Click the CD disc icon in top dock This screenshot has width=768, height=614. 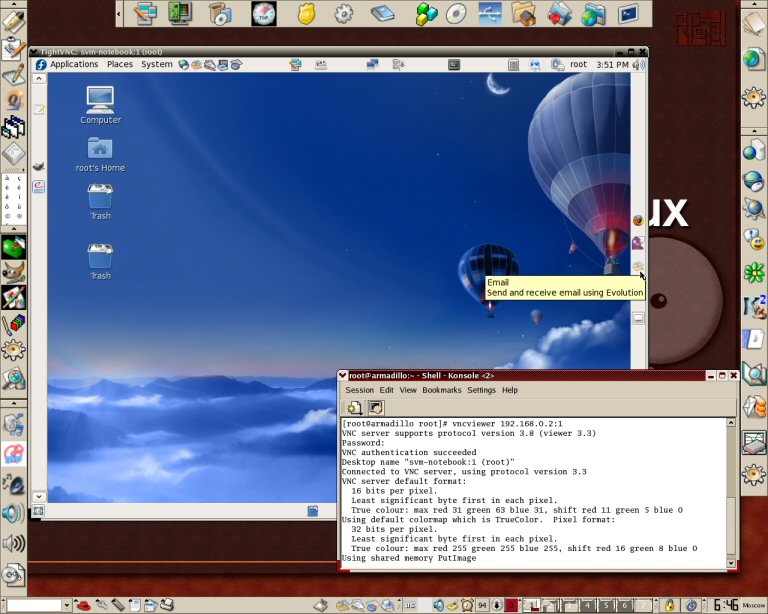tap(456, 14)
